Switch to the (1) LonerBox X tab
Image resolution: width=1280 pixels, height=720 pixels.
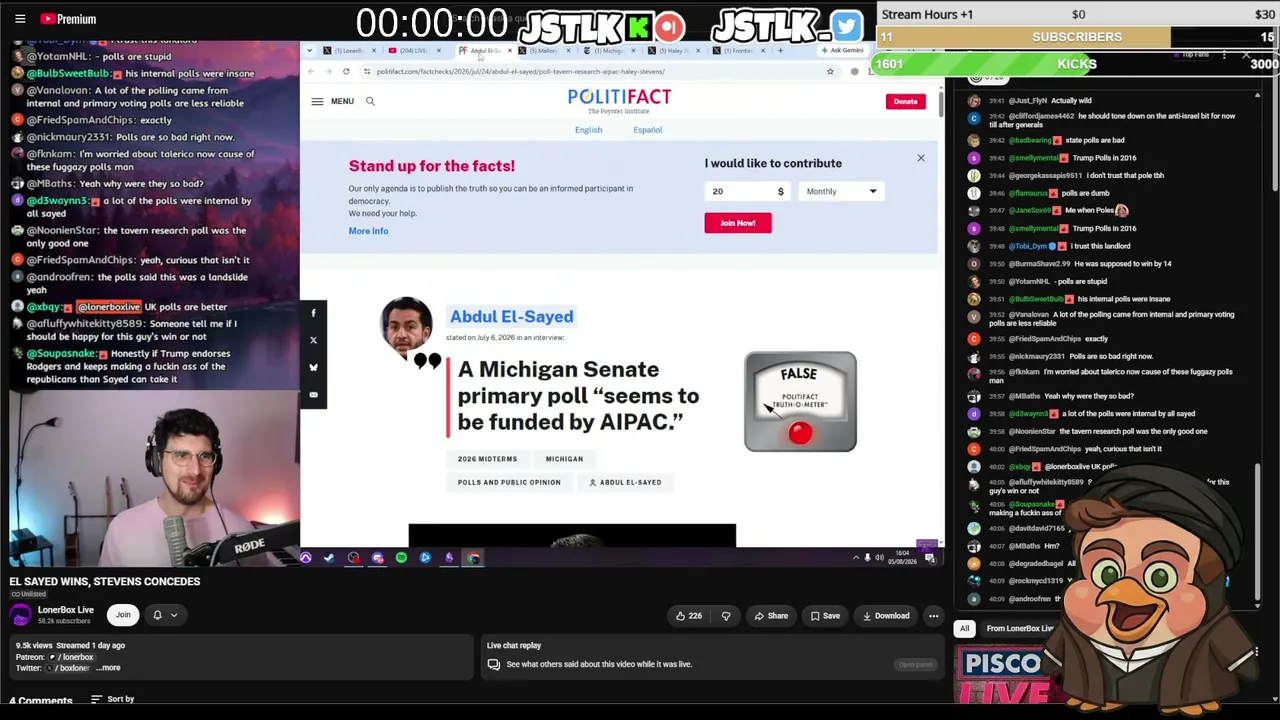click(x=349, y=50)
